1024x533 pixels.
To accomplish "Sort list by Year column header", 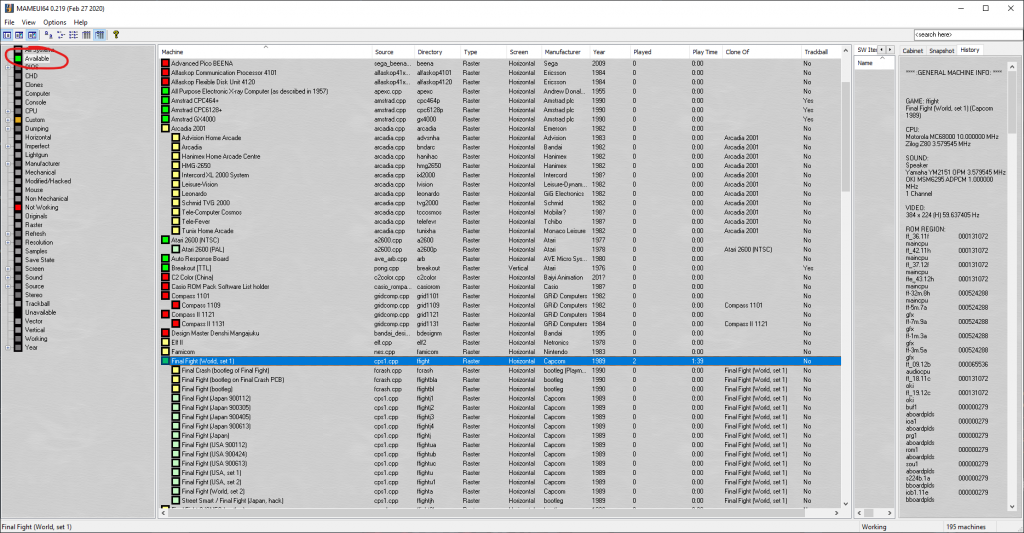I will pyautogui.click(x=598, y=51).
